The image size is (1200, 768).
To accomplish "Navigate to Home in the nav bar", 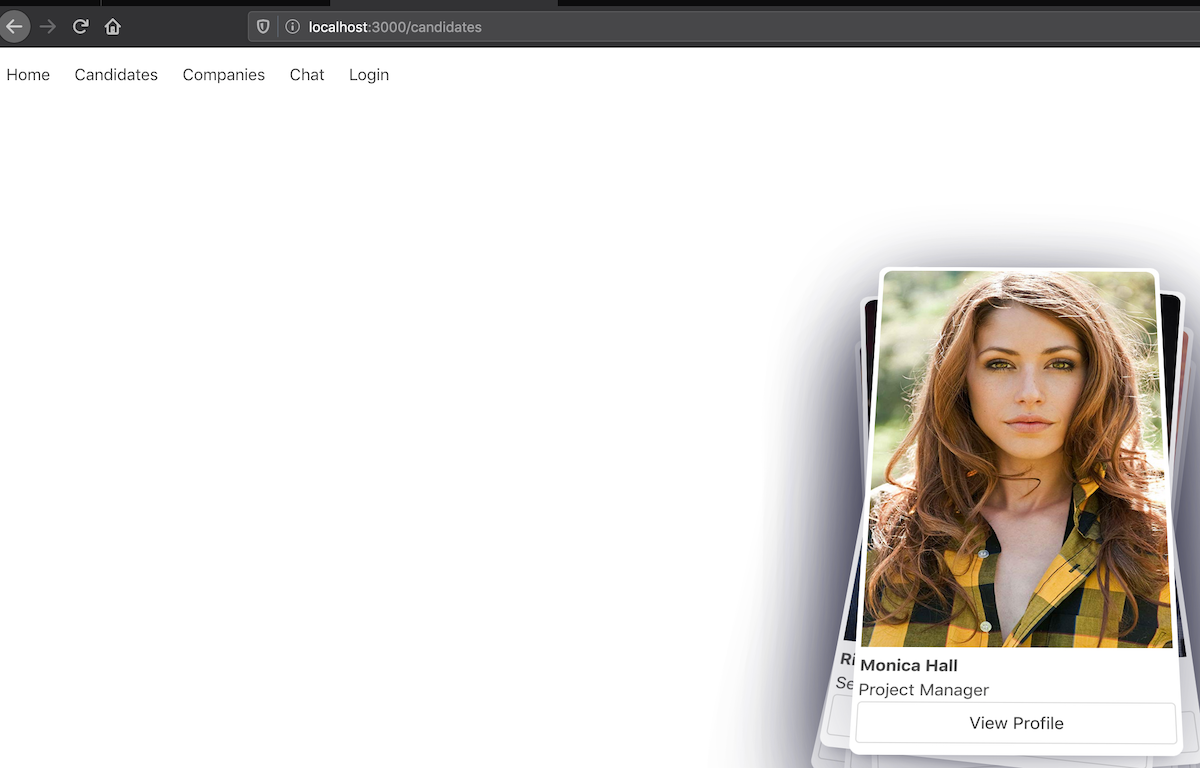I will click(28, 75).
